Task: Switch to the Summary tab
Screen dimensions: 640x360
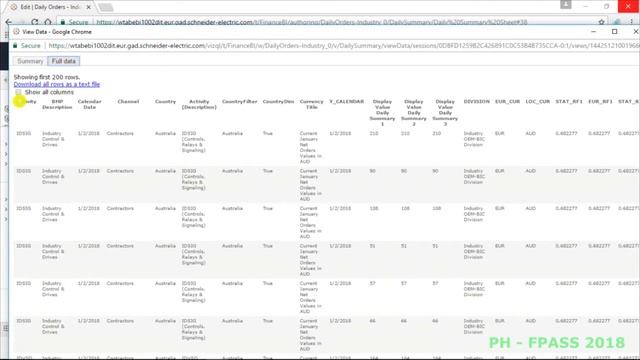Action: (30, 61)
